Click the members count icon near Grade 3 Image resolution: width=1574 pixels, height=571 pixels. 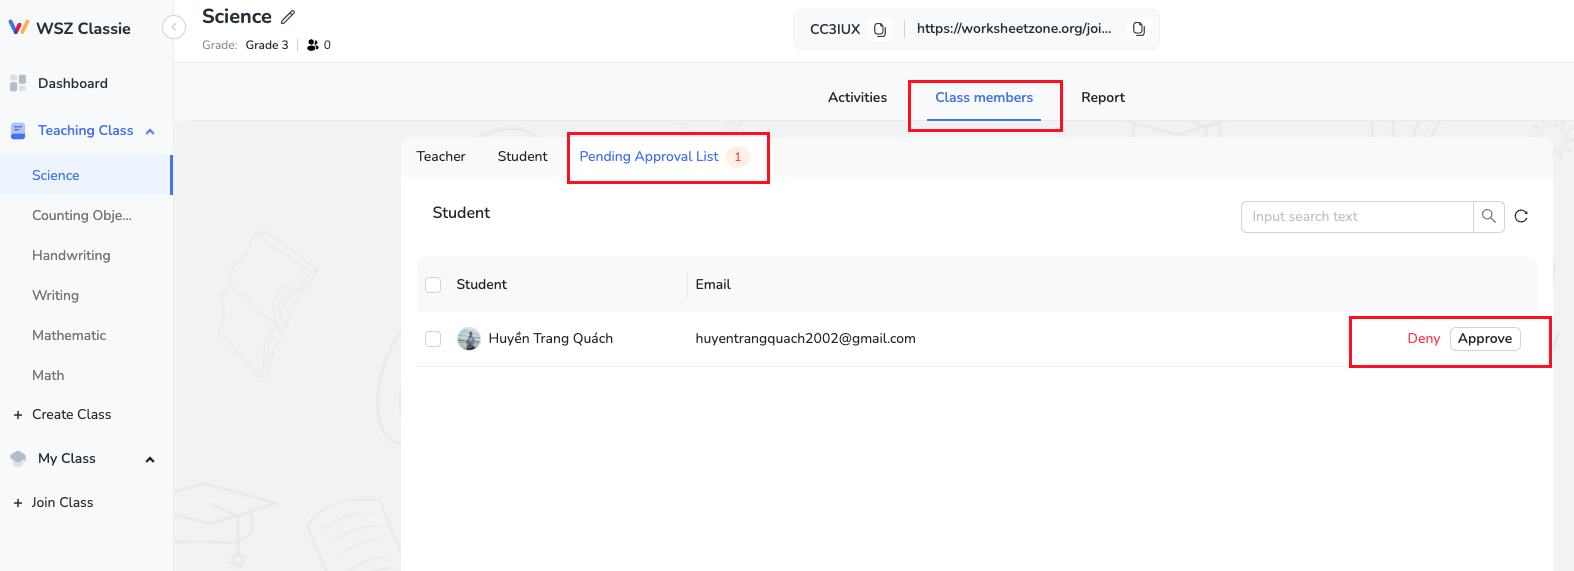[313, 45]
